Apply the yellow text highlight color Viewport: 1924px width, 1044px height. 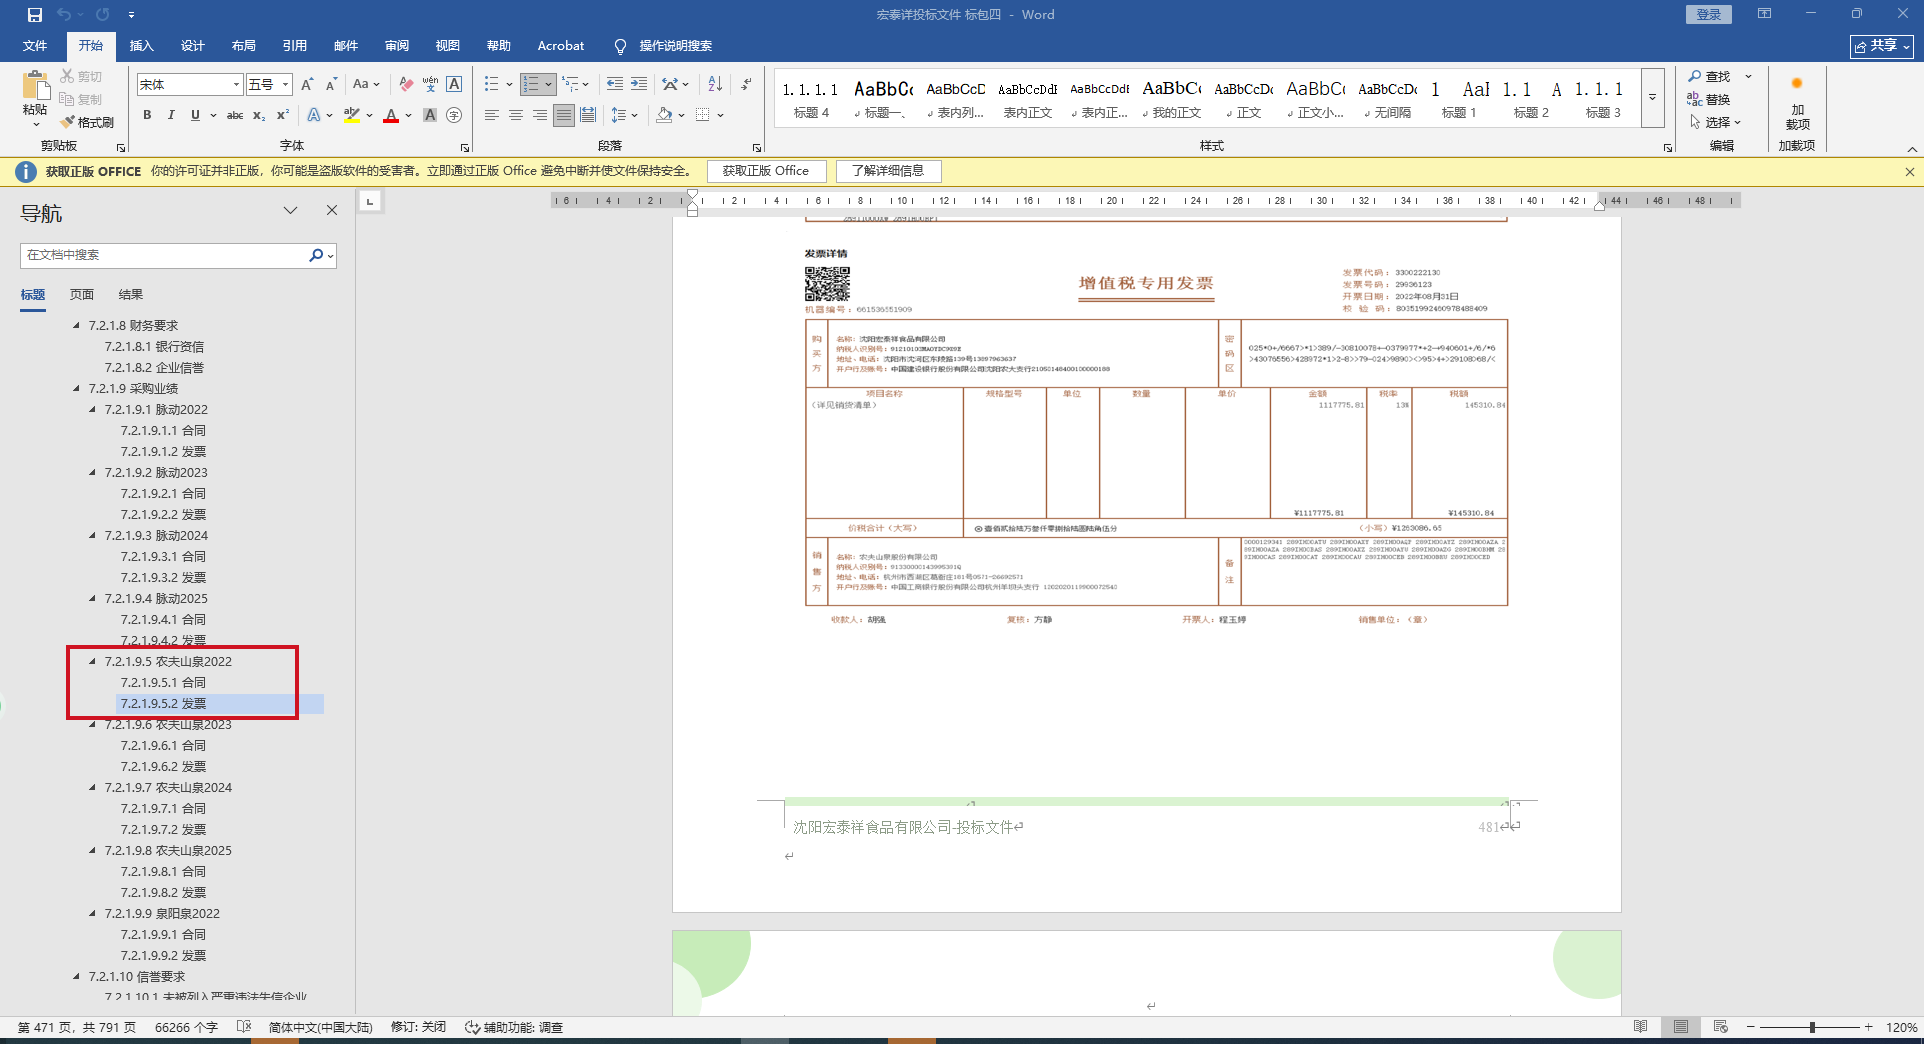tap(351, 115)
